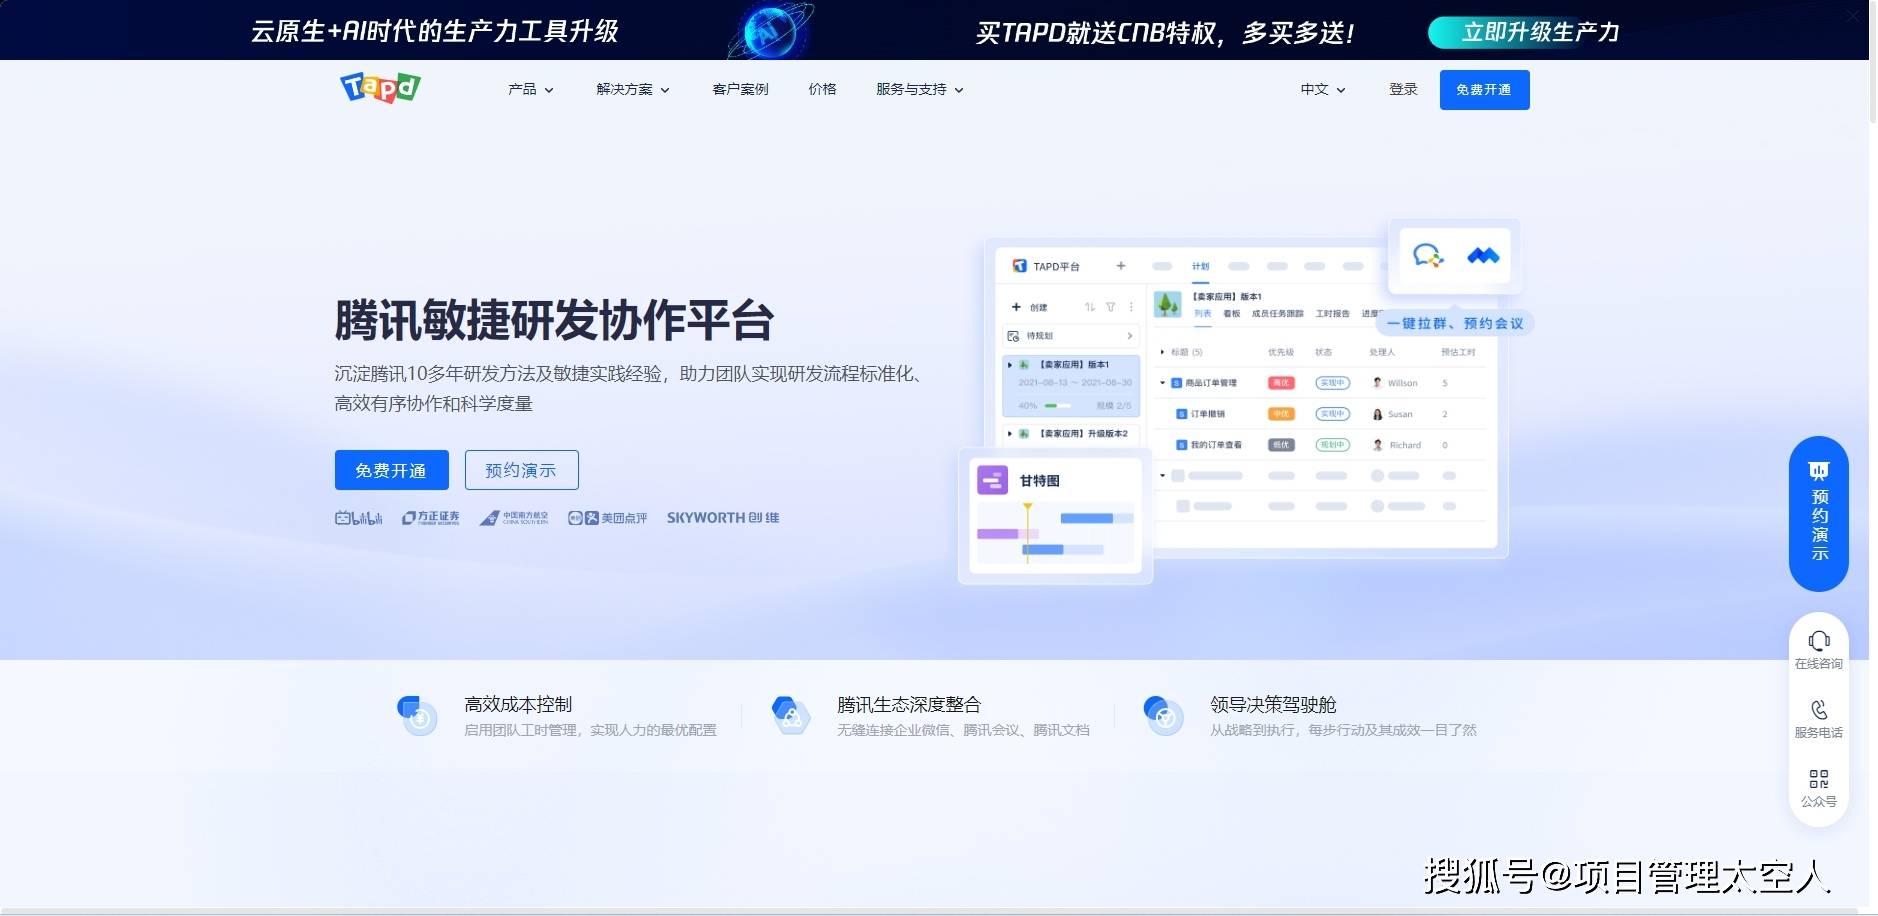This screenshot has height=916, width=1878.
Task: Click the 领导决策驾驶舱 feature icon
Action: click(1164, 715)
